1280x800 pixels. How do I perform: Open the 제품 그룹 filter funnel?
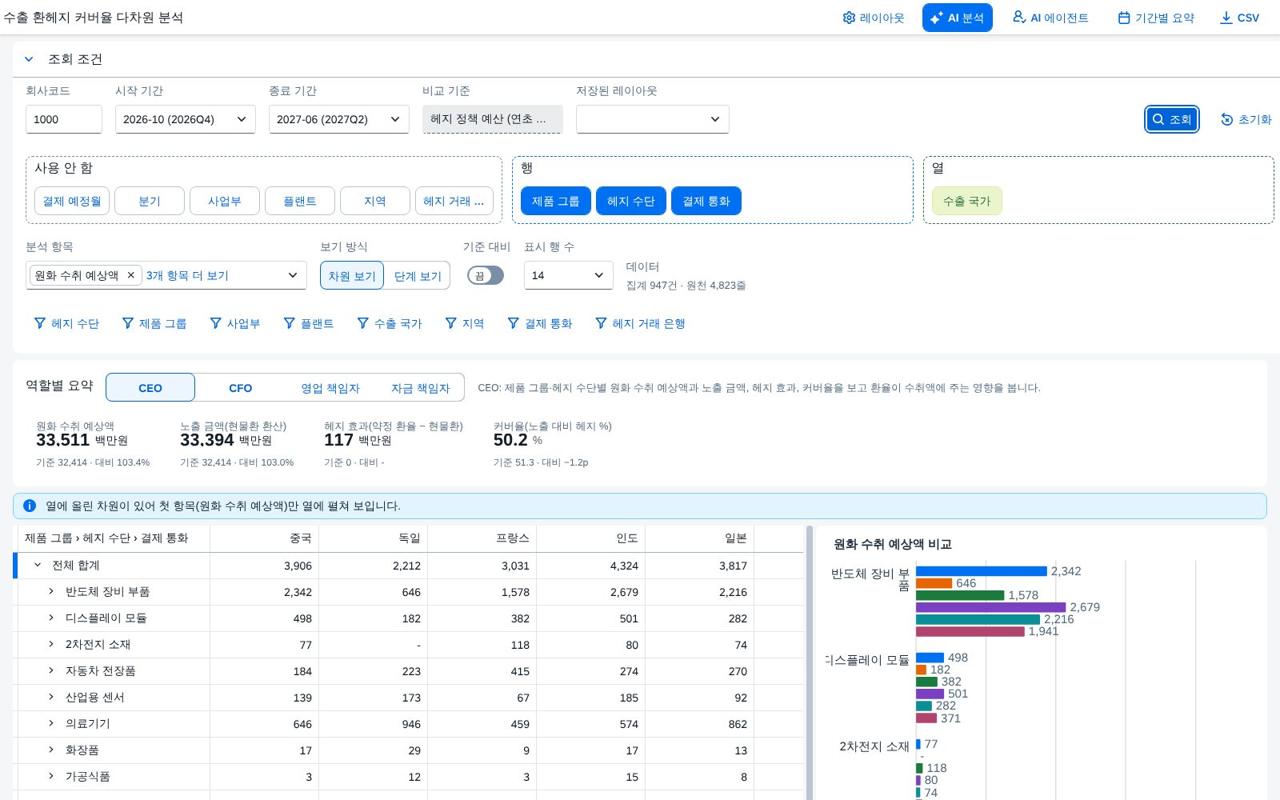(x=154, y=323)
